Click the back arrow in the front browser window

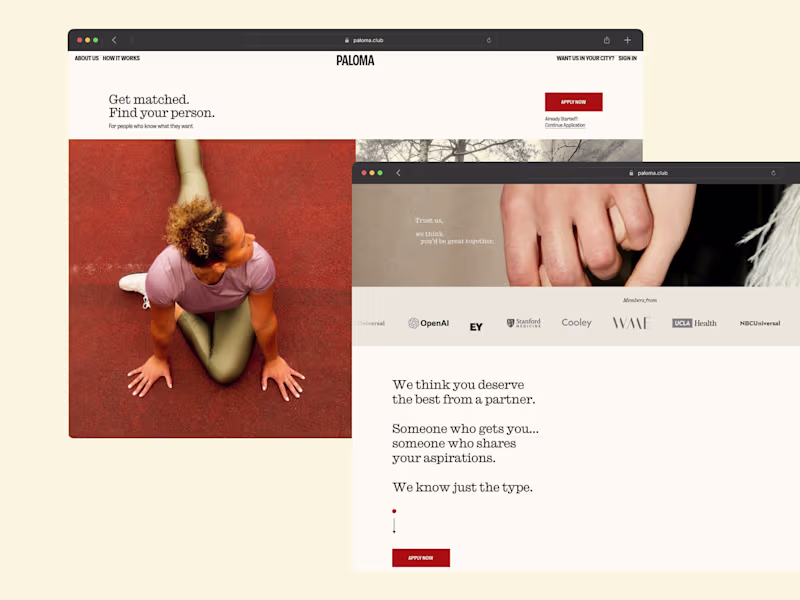398,173
